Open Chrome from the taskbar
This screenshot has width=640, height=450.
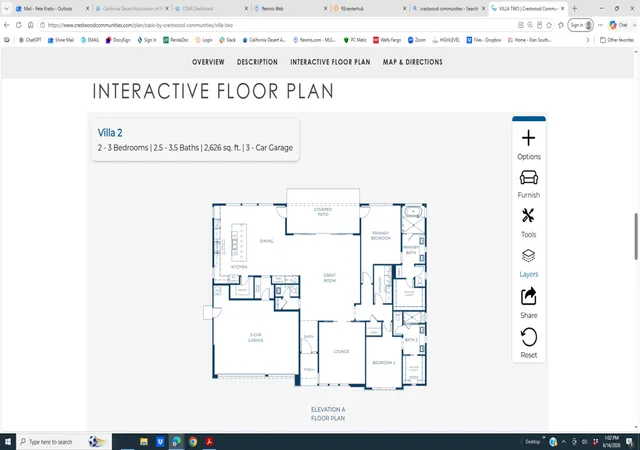tap(193, 441)
